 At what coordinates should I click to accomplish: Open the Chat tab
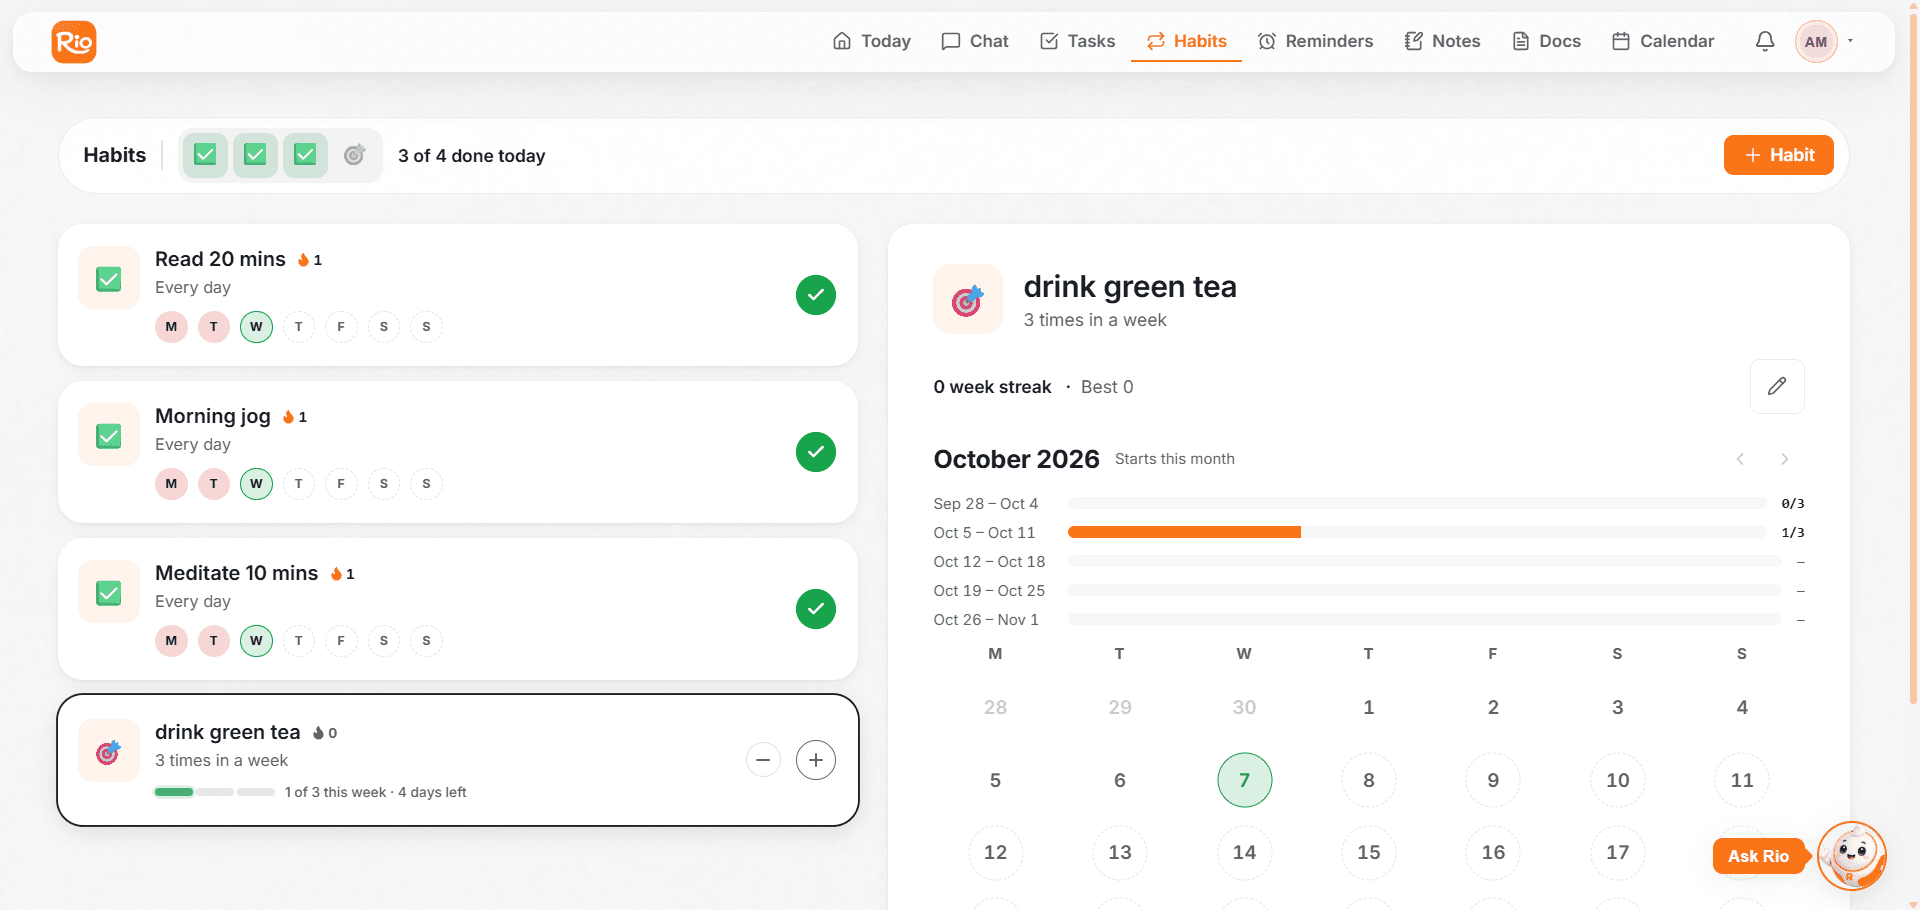pos(975,41)
